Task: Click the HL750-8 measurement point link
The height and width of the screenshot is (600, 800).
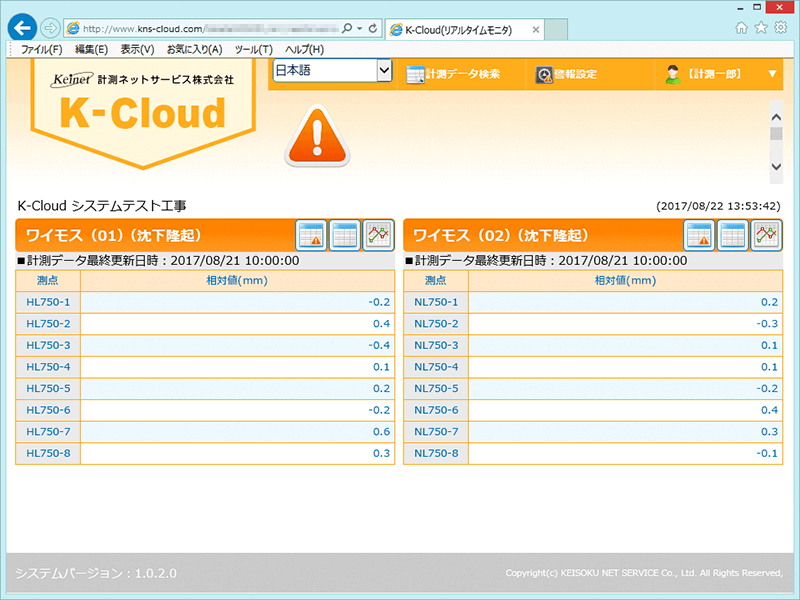Action: 48,453
